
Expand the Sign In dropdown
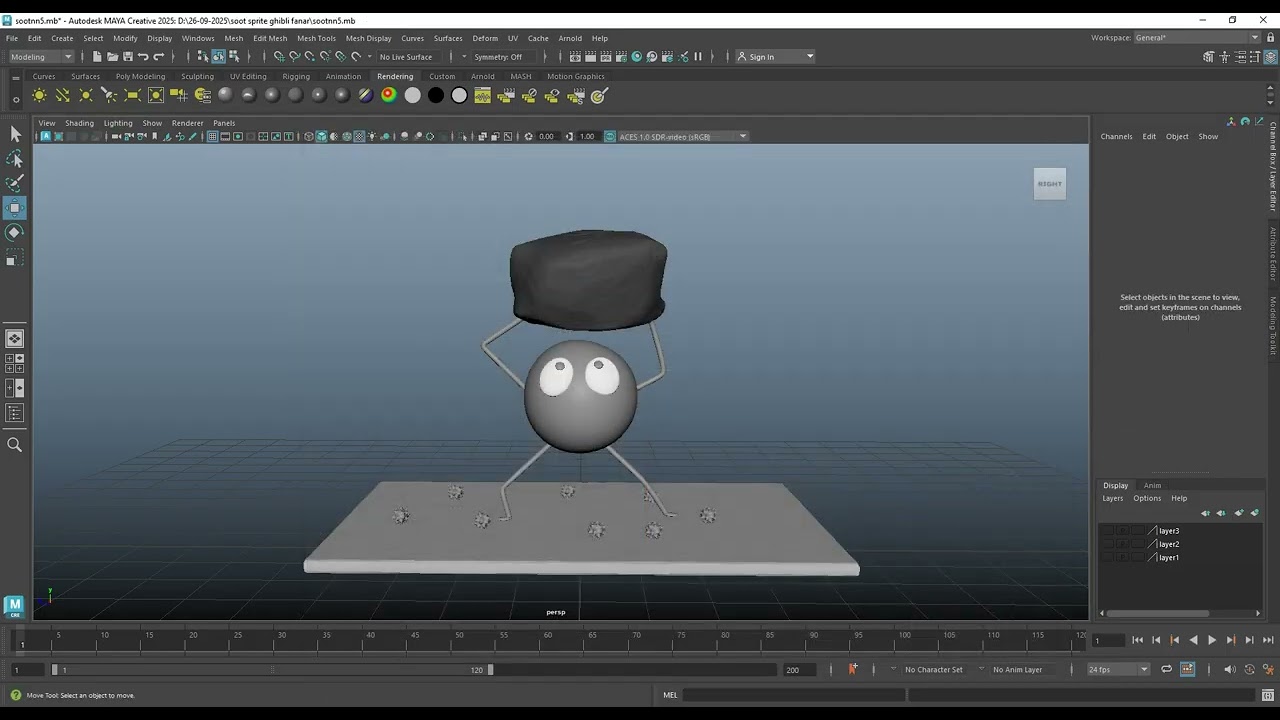click(x=776, y=57)
